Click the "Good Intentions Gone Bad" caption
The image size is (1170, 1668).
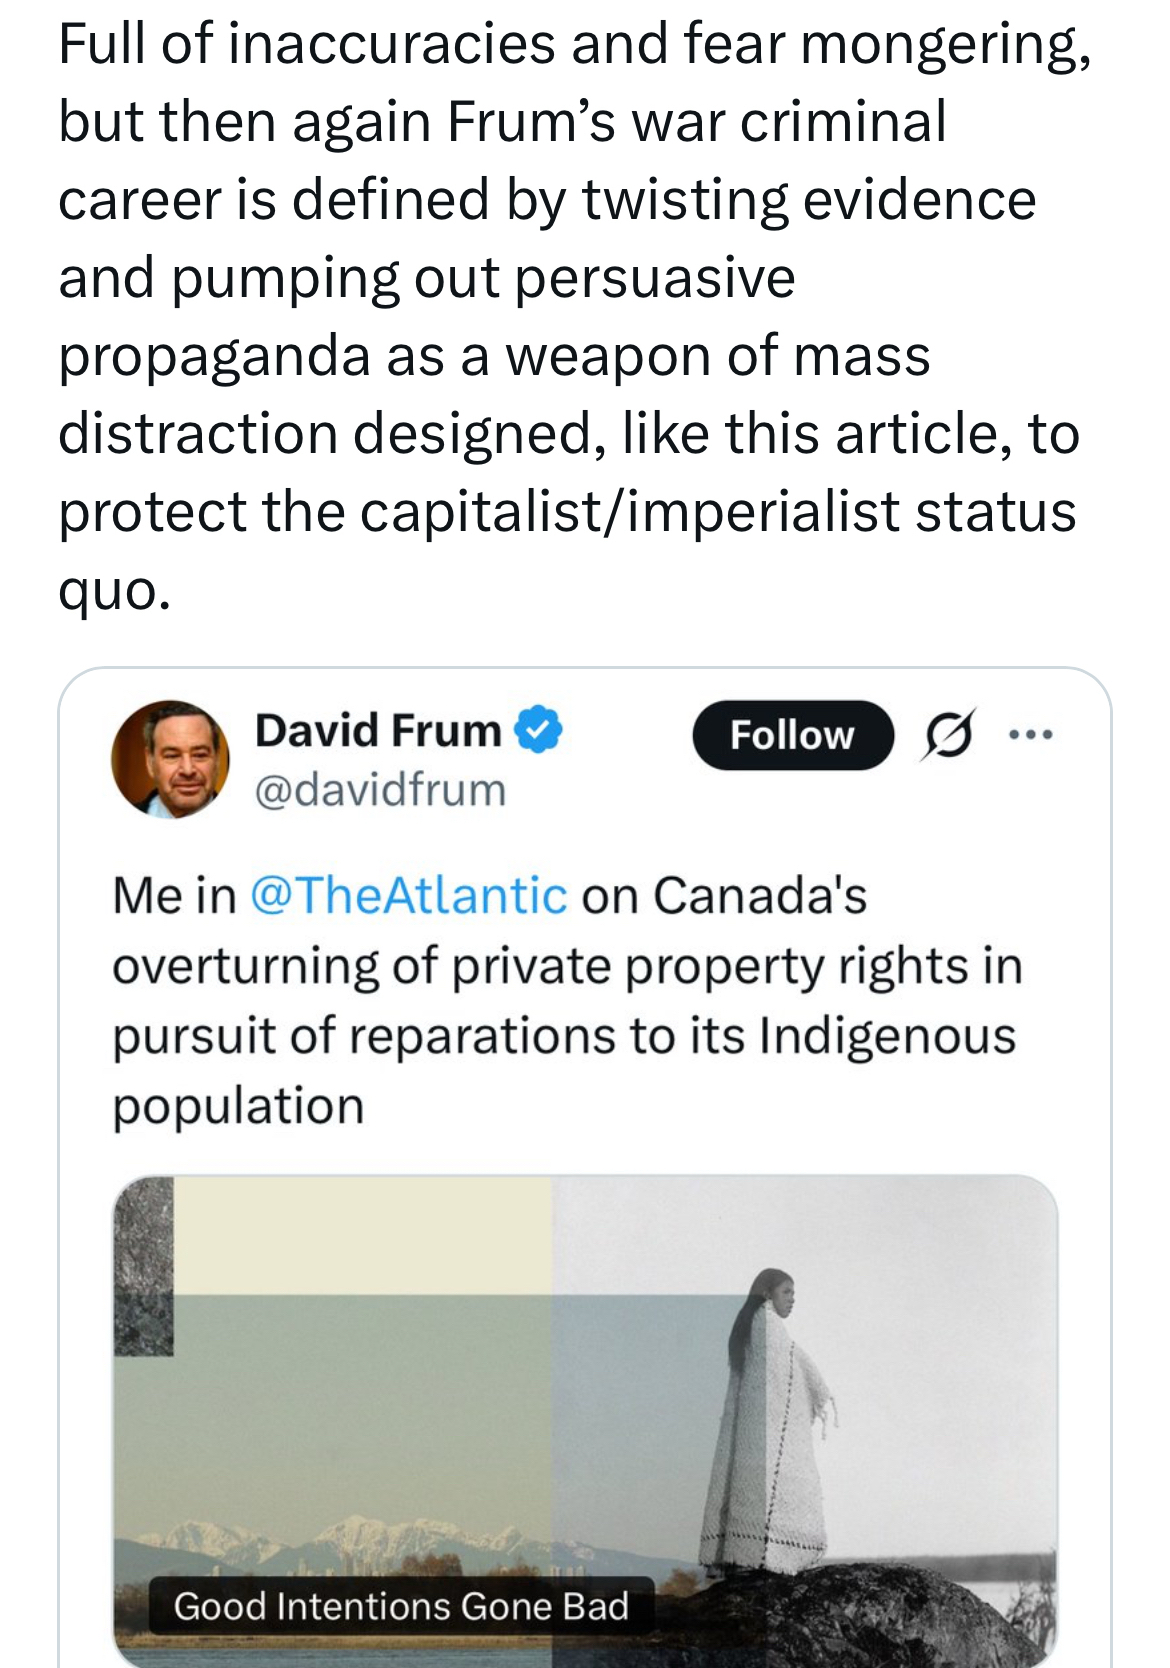point(401,1606)
